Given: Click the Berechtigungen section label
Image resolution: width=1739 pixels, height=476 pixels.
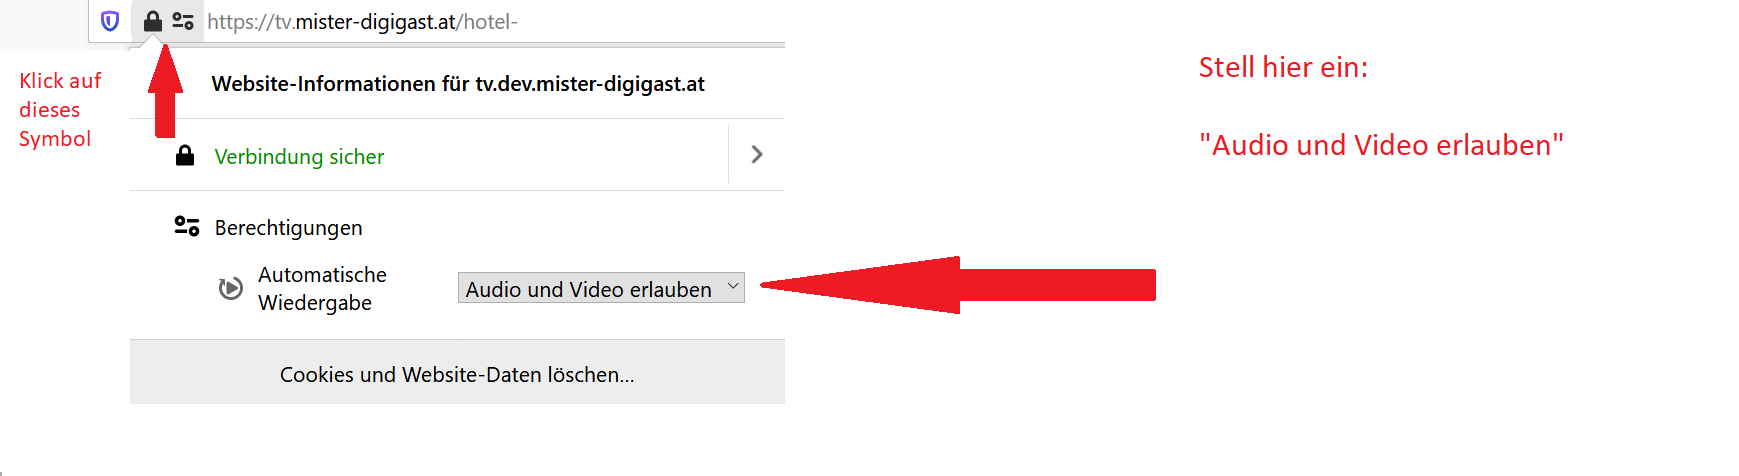Looking at the screenshot, I should pos(288,228).
